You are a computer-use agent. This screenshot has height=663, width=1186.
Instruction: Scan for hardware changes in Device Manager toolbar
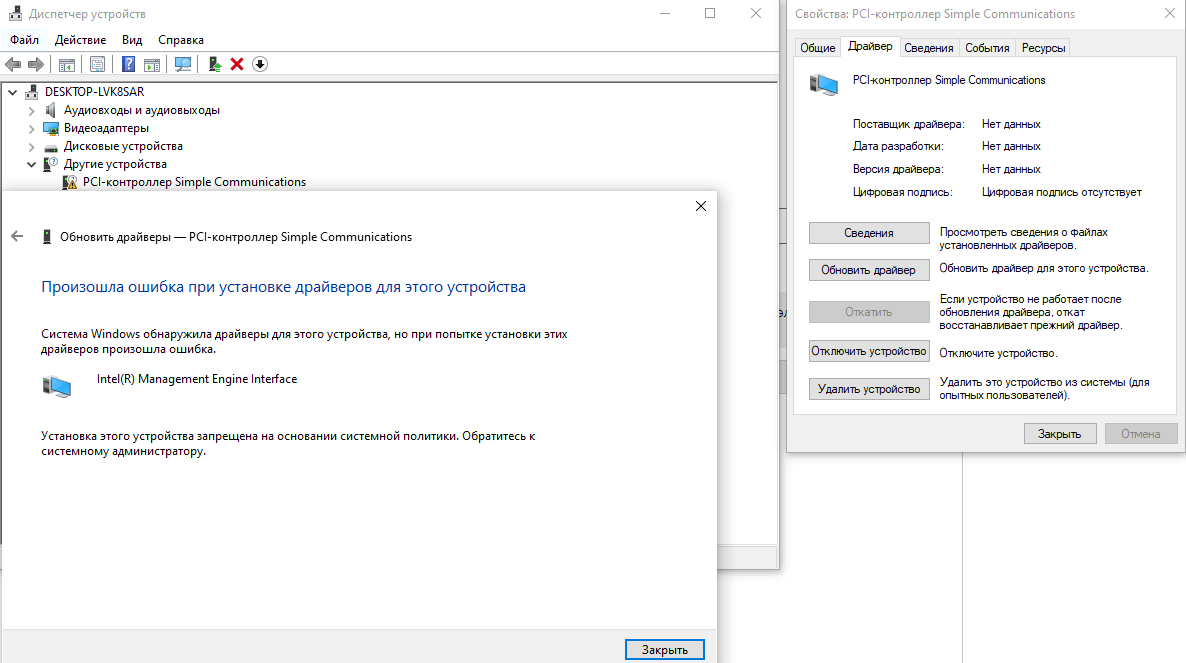[183, 63]
